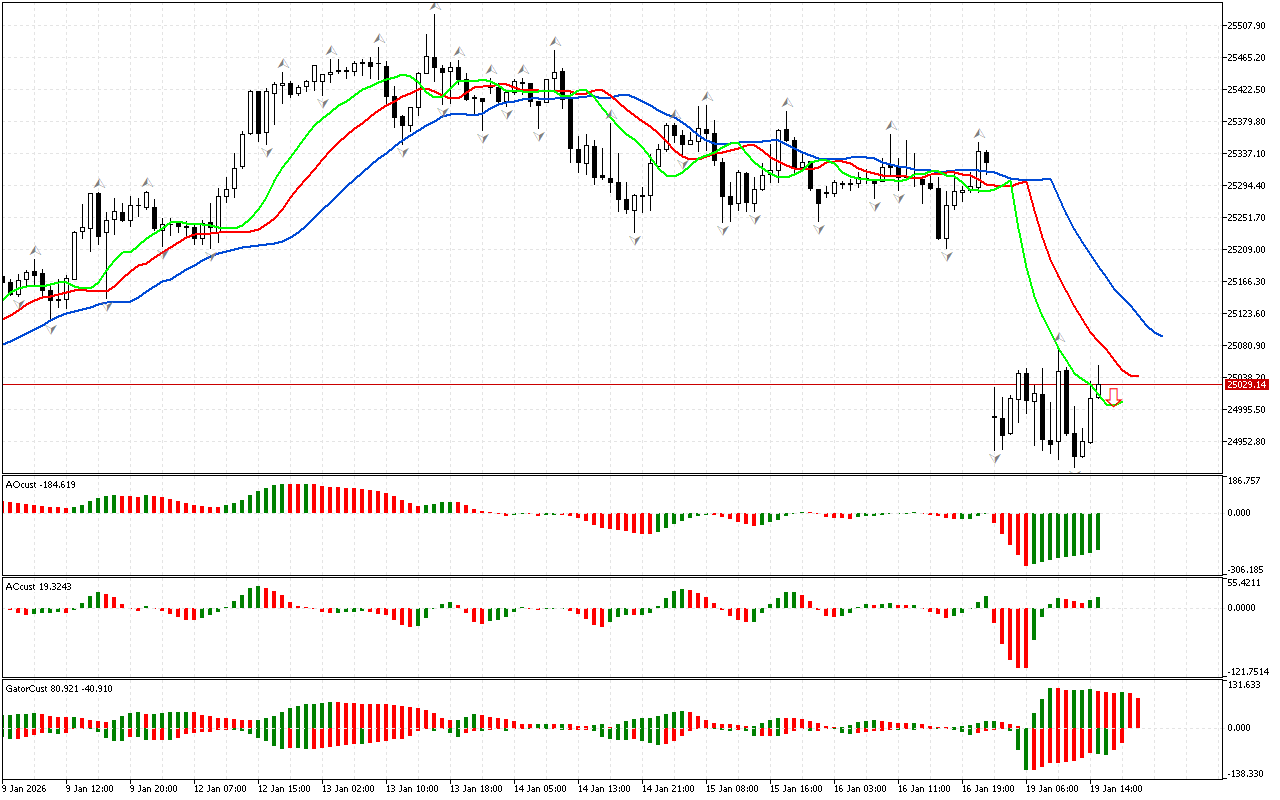Click the red down arrow sell signal
Image resolution: width=1280 pixels, height=800 pixels.
(1112, 394)
